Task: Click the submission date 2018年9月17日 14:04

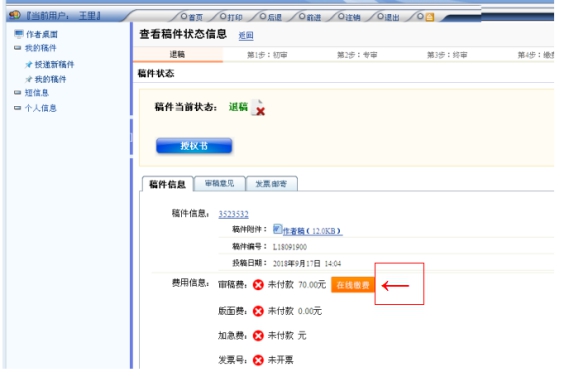Action: click(x=307, y=264)
